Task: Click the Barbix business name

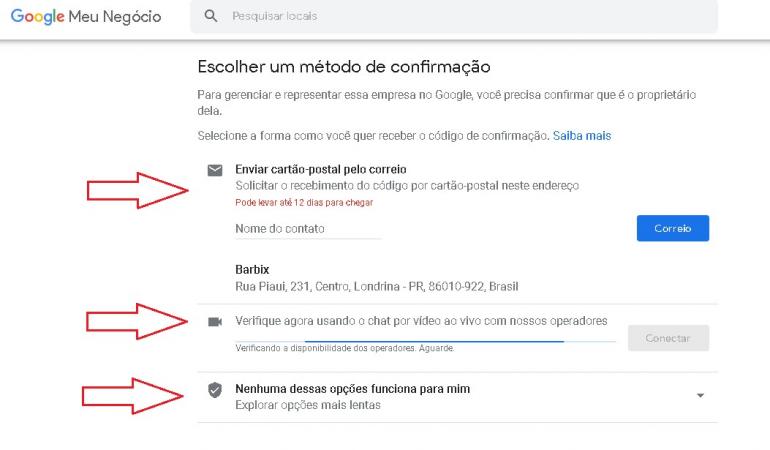Action: (252, 269)
